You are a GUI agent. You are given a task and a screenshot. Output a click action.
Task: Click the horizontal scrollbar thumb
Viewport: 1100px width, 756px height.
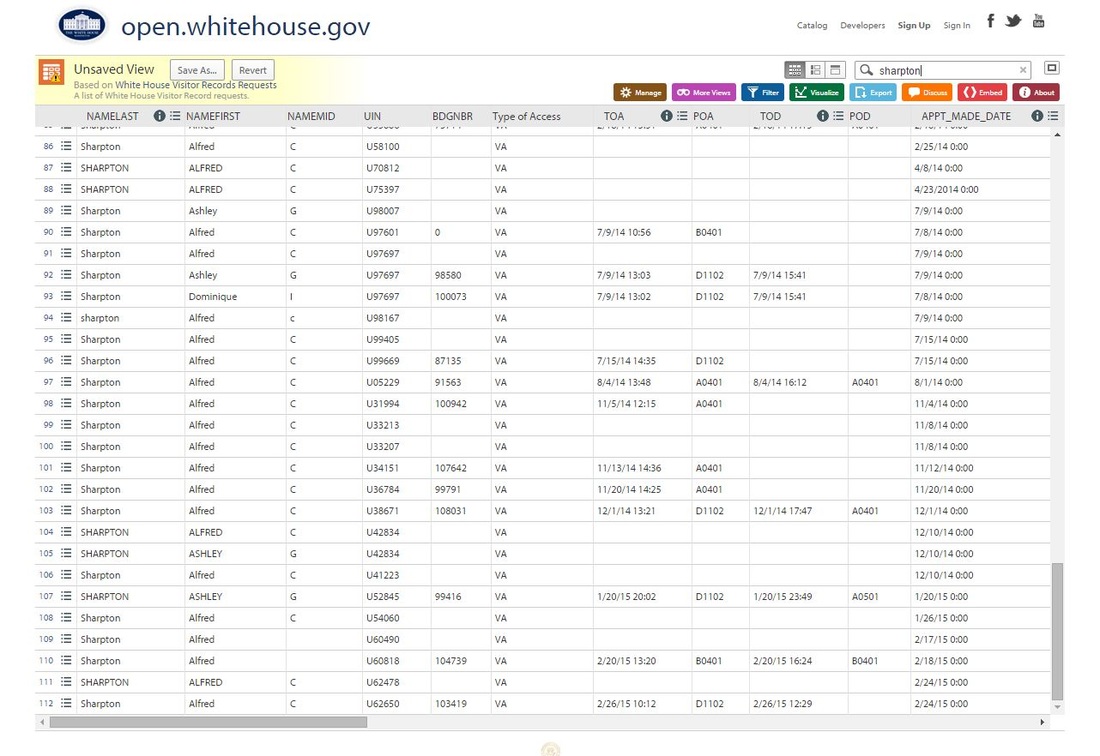(x=208, y=722)
